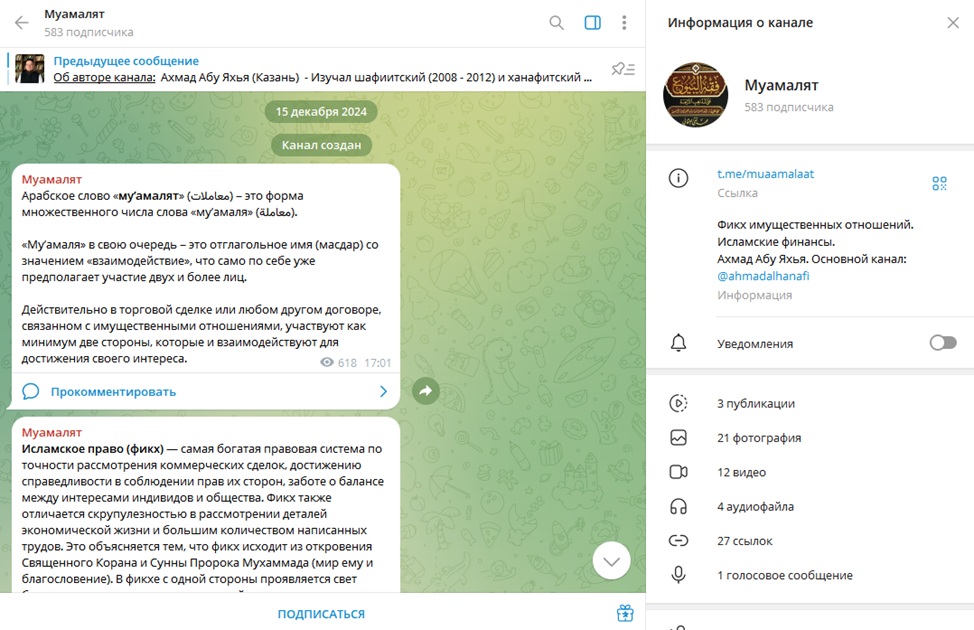Forward the first post with share arrow
Screen dimensions: 974x630
(x=426, y=391)
